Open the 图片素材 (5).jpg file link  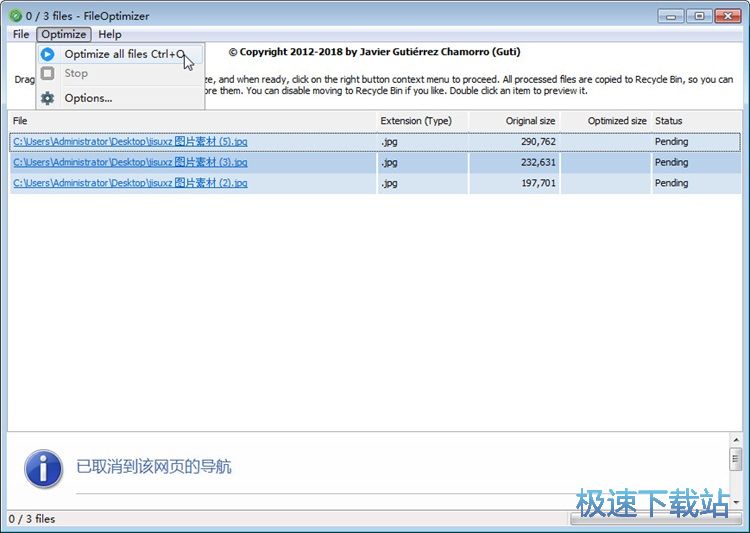tap(130, 142)
